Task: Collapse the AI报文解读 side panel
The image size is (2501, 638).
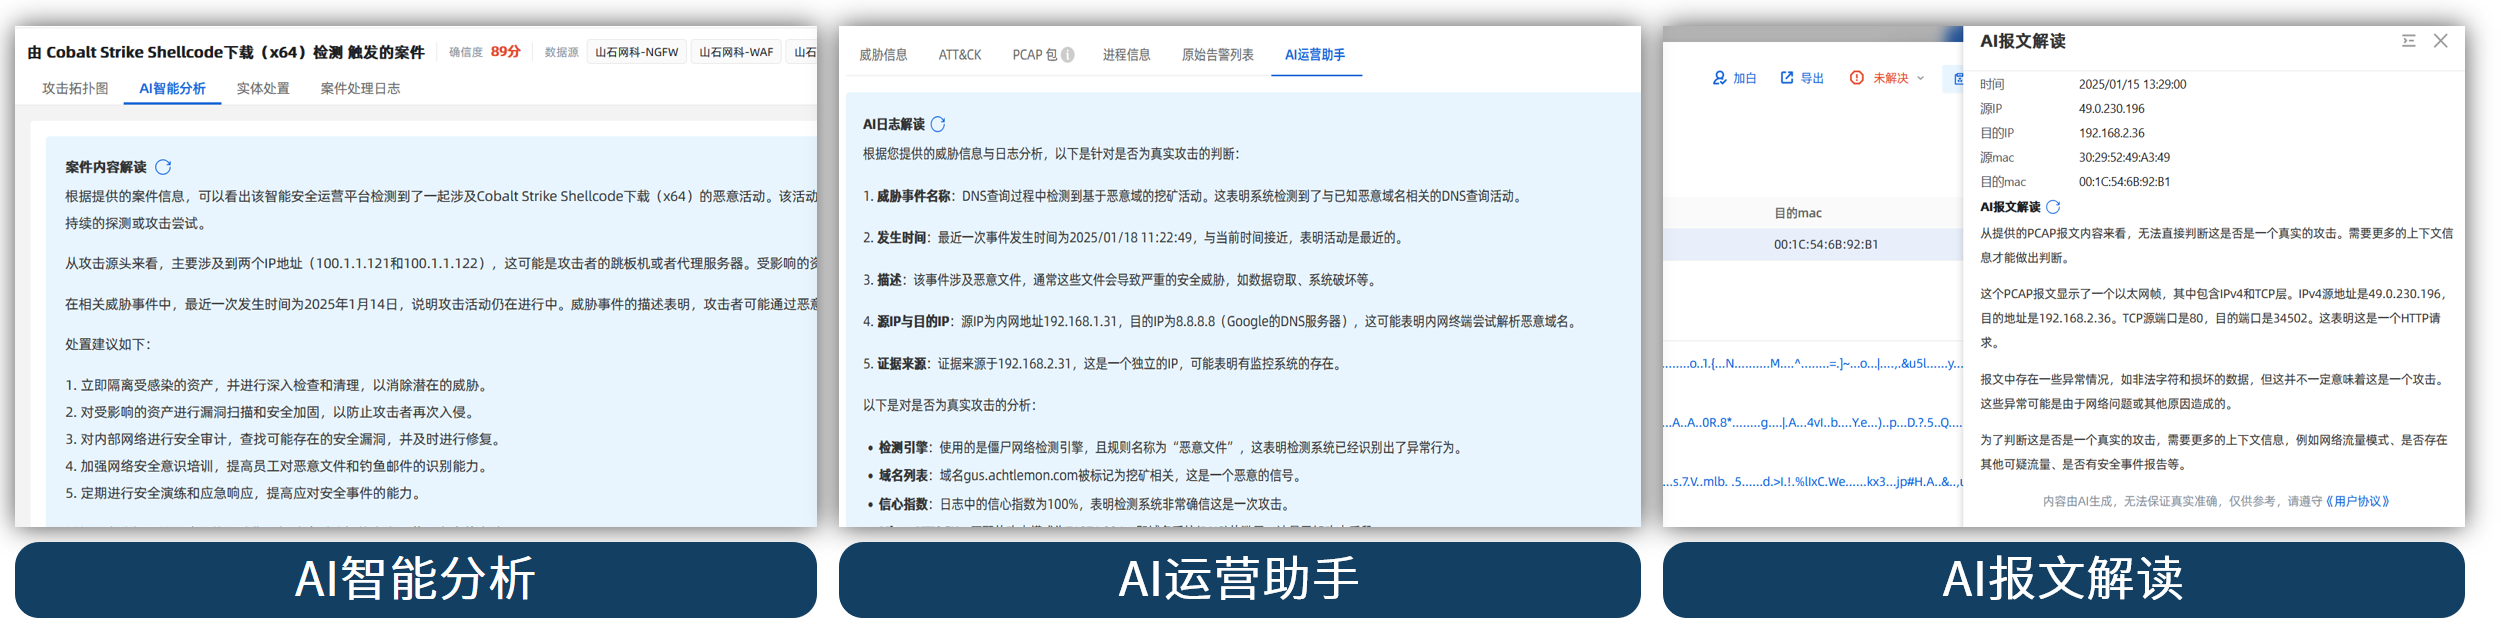Action: [2408, 41]
